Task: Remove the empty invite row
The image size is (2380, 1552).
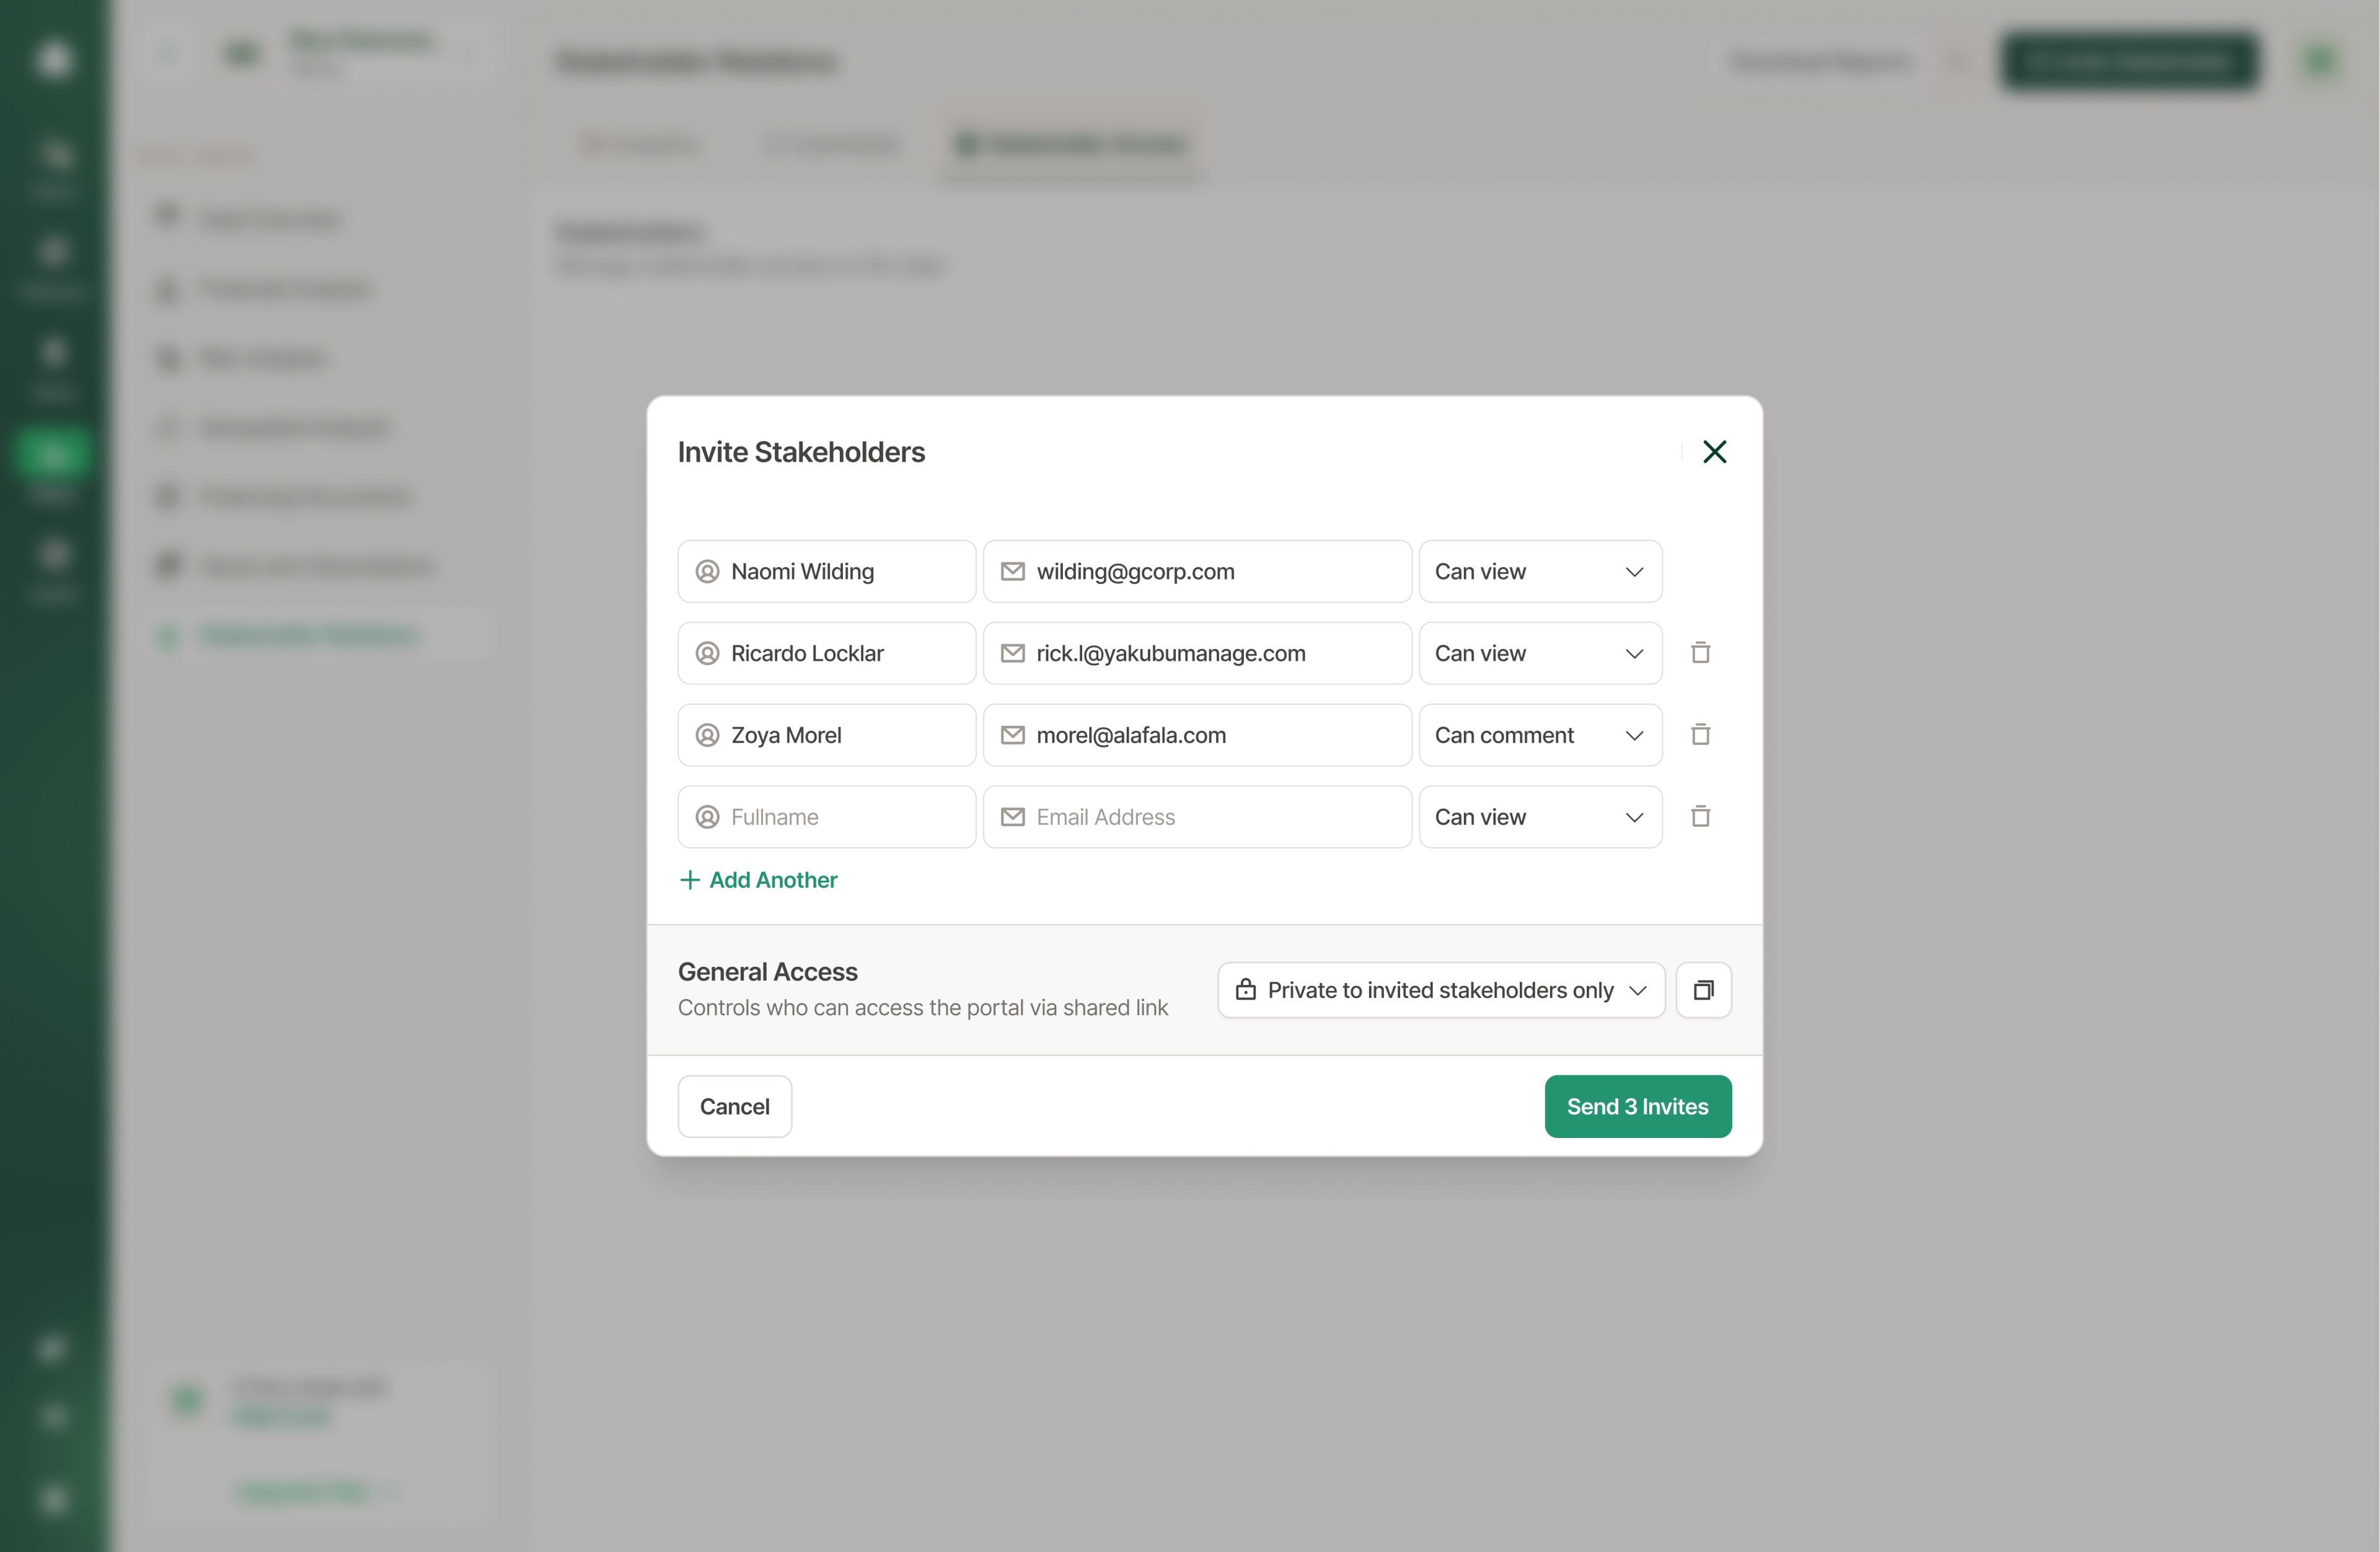Action: [1700, 817]
